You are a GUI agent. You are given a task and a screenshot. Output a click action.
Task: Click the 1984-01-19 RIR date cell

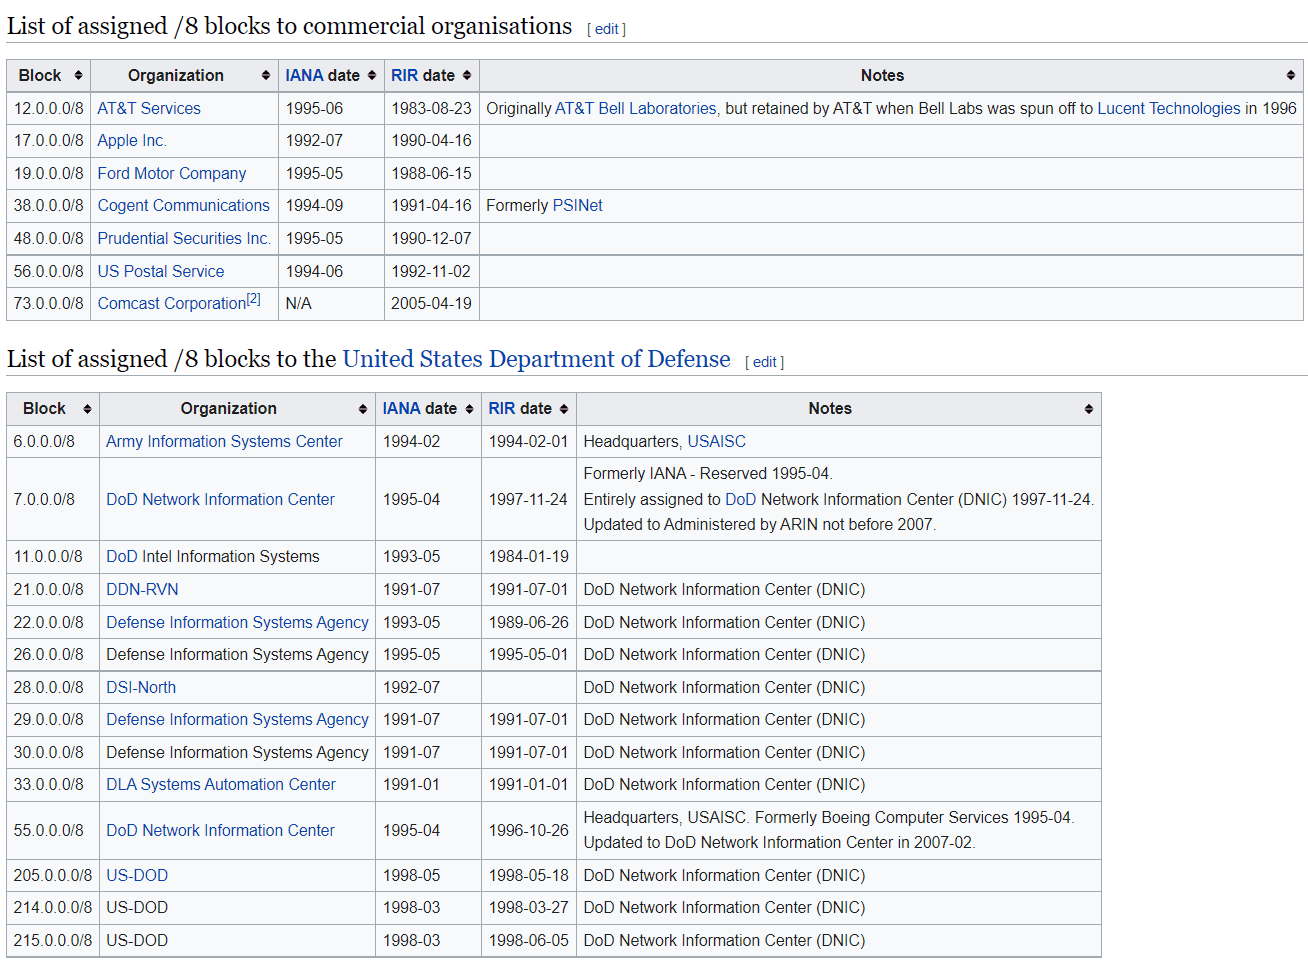[x=529, y=557]
